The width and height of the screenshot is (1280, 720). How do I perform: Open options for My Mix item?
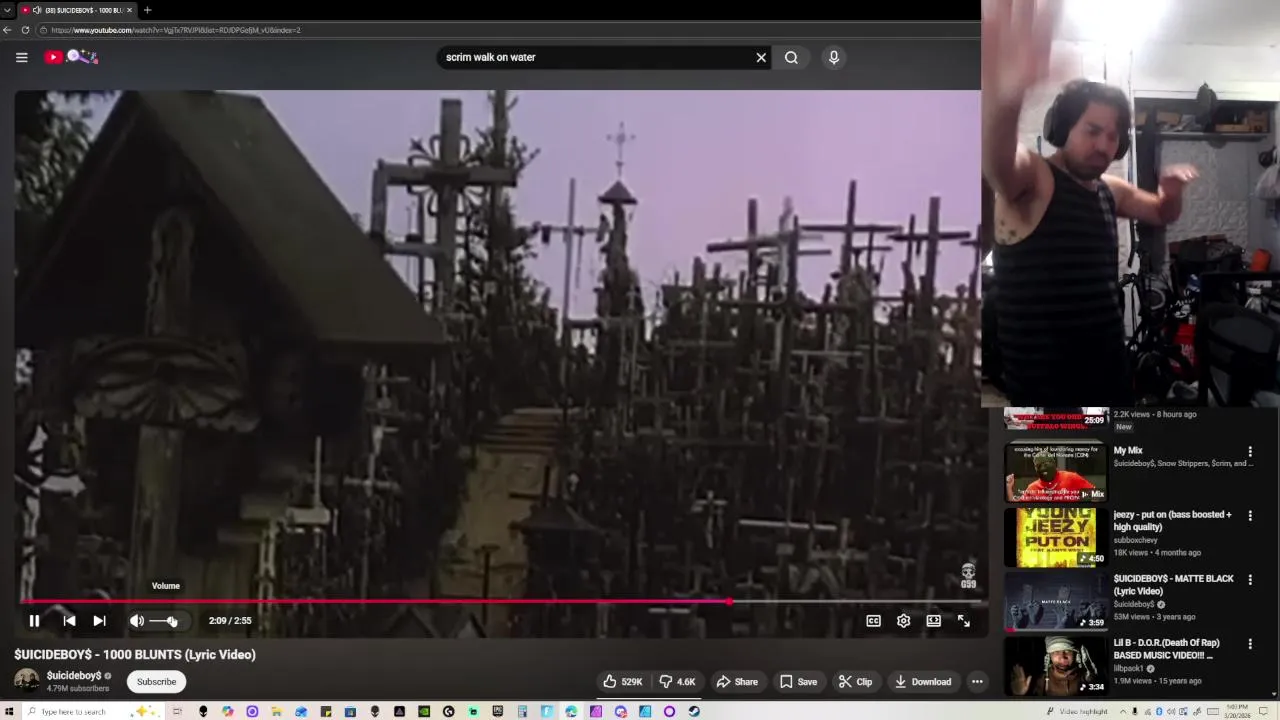click(1250, 452)
